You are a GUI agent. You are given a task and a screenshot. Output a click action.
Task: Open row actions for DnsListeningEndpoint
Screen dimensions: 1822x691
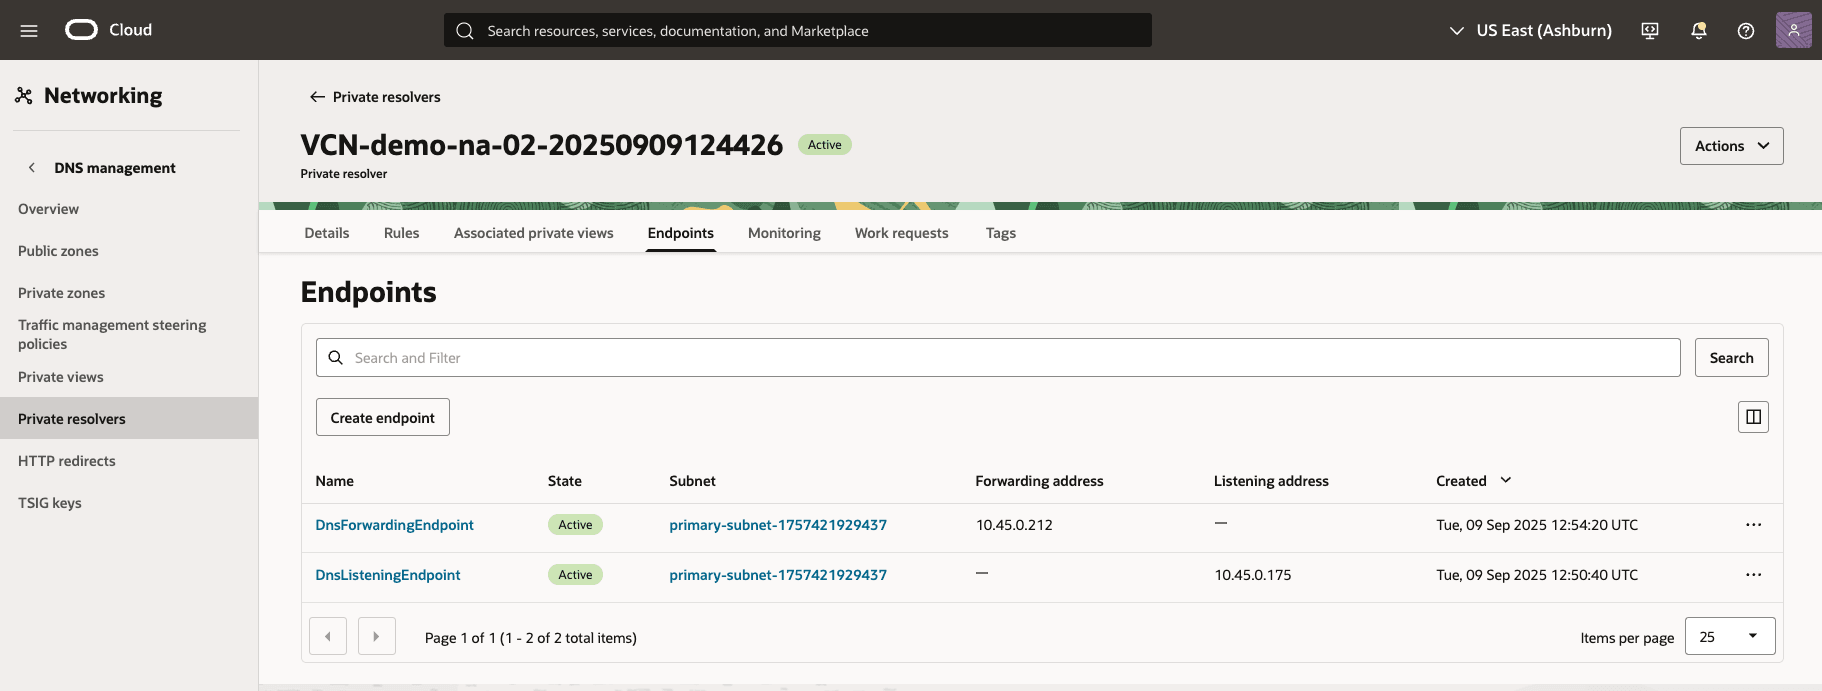pos(1753,575)
